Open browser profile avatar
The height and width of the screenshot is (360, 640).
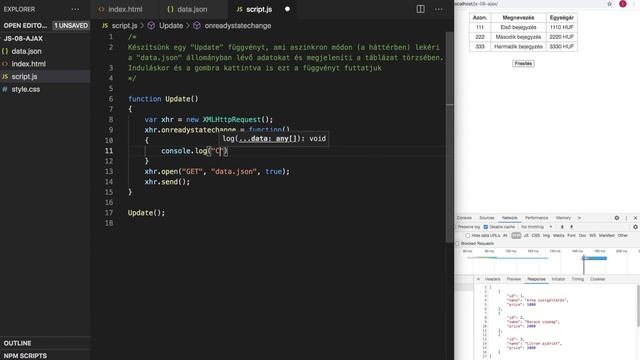click(x=623, y=4)
